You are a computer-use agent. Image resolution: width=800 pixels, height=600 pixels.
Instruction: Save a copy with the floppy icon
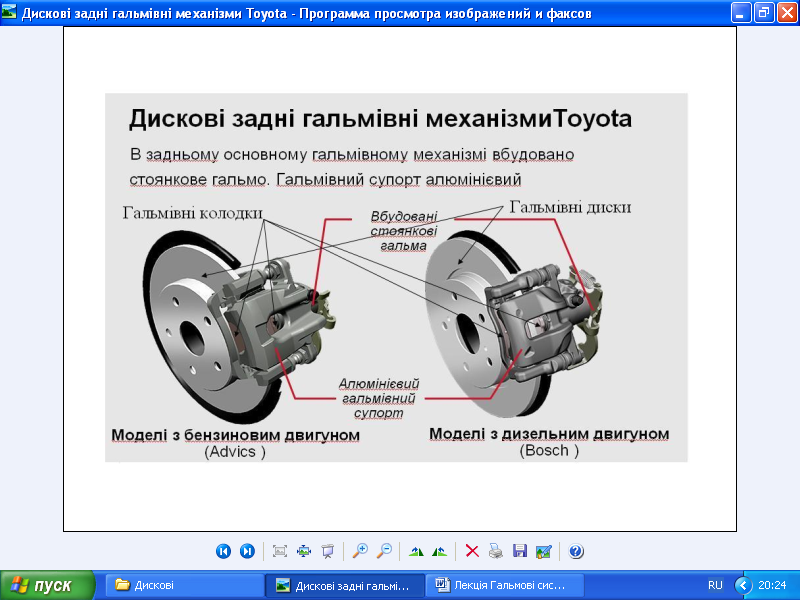coord(519,551)
